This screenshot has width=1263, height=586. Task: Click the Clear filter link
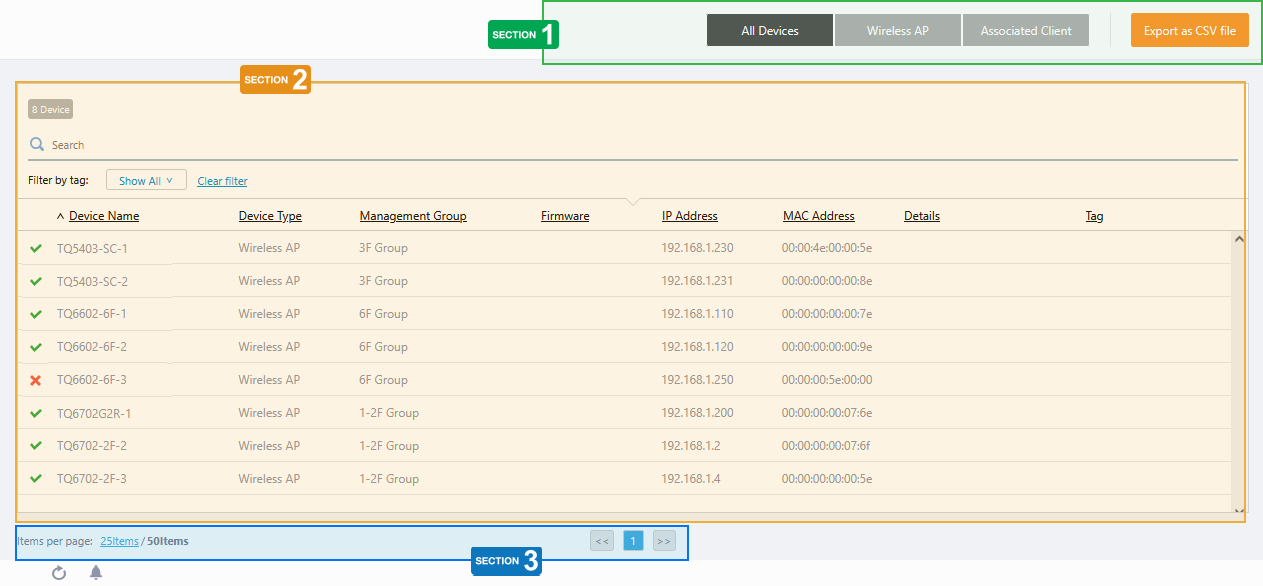coord(222,181)
